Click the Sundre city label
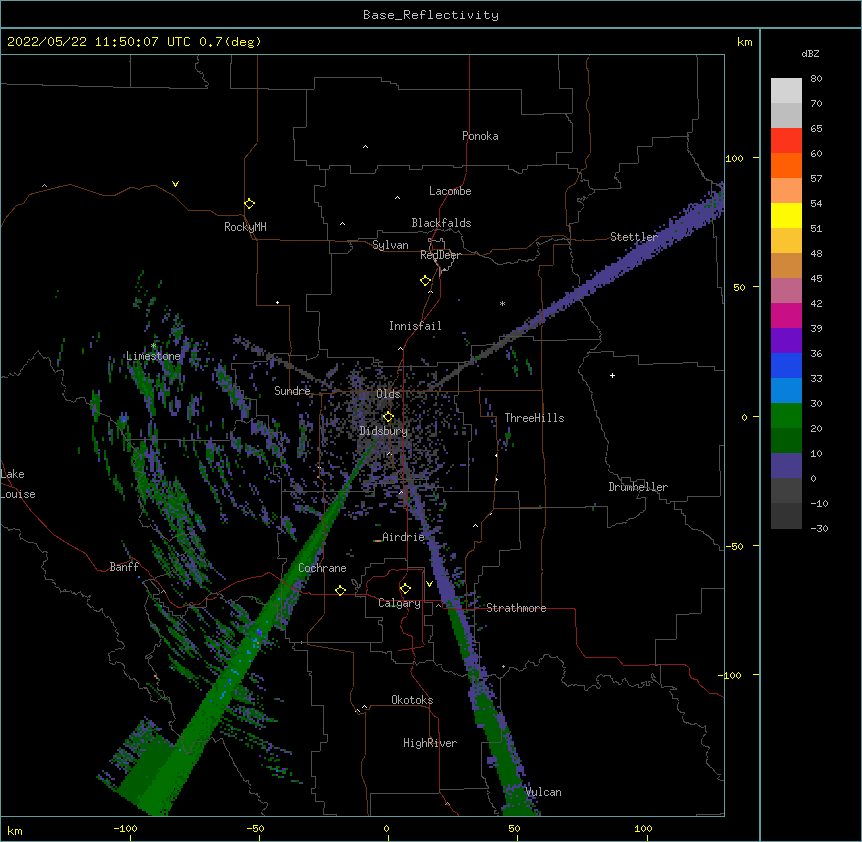 292,391
